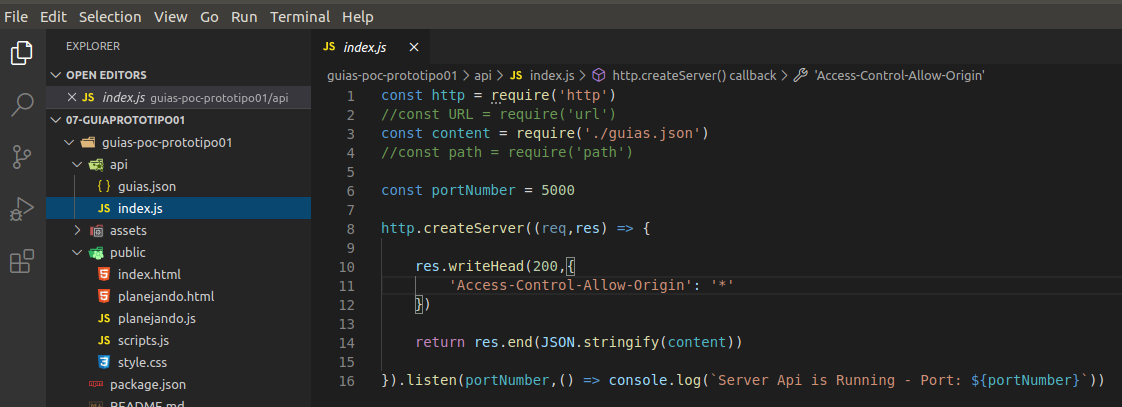Viewport: 1122px width, 407px height.
Task: Open the Extensions activity bar icon
Action: pyautogui.click(x=22, y=261)
